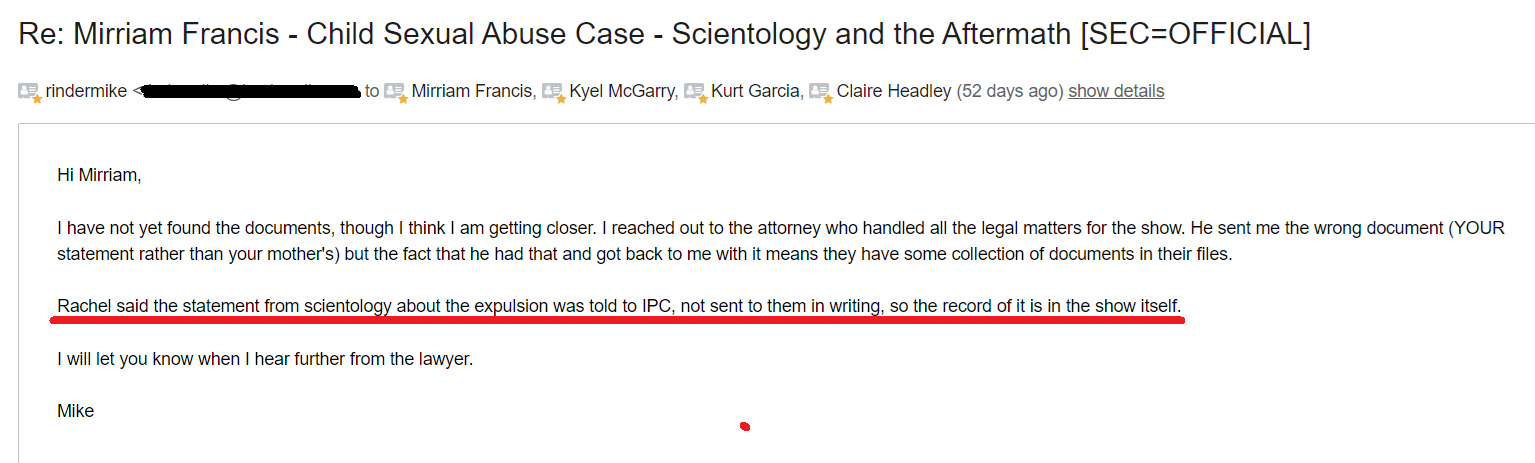
Task: Click the contact icon before Kurt Garcia
Action: coord(696,92)
